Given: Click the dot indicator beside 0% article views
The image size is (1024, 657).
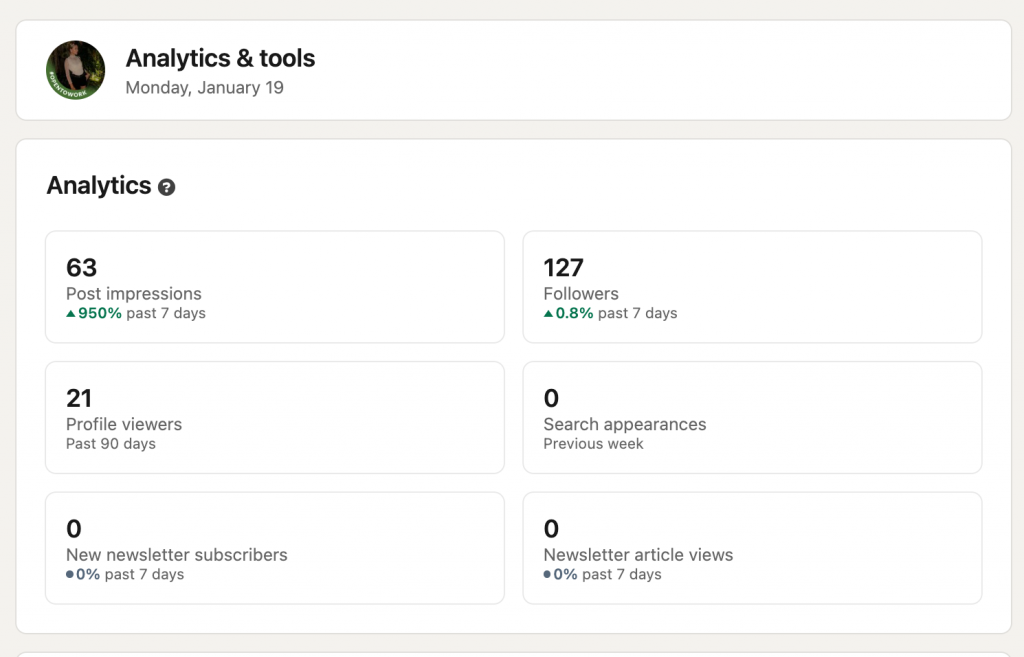Looking at the screenshot, I should [x=548, y=575].
